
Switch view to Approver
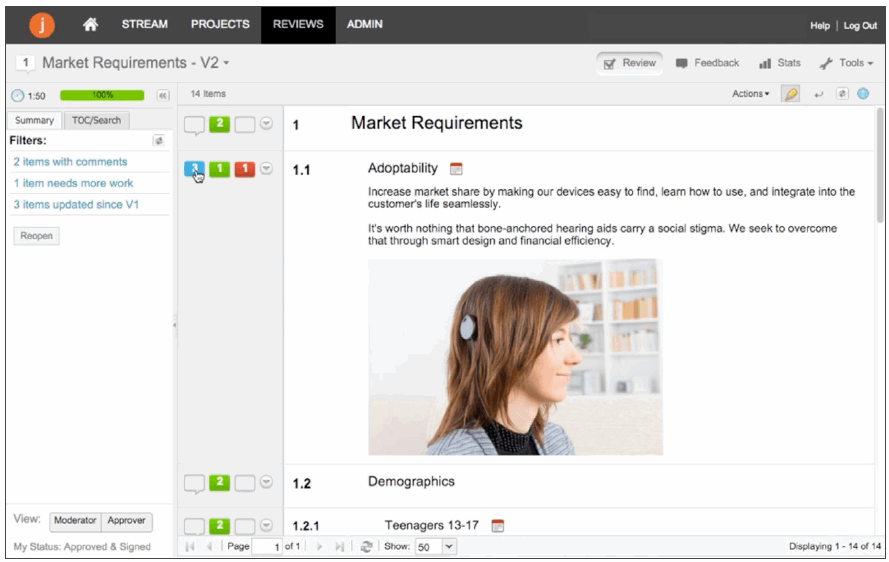point(127,521)
